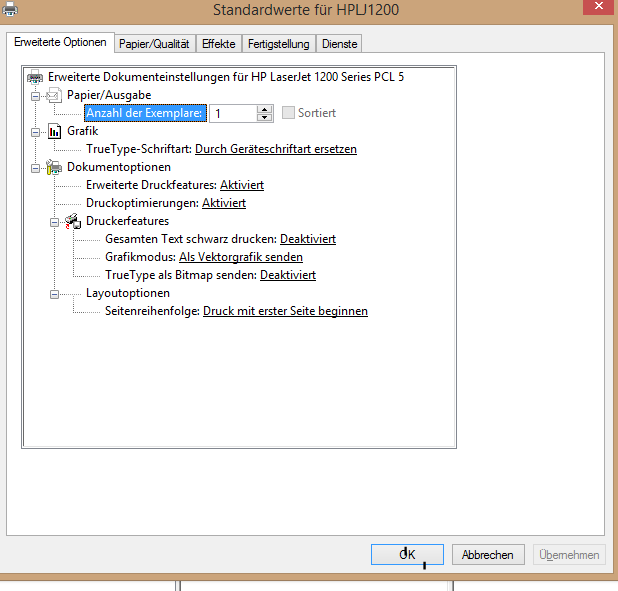The image size is (618, 591).
Task: Click the printer icon in the title bar
Action: tap(10, 9)
